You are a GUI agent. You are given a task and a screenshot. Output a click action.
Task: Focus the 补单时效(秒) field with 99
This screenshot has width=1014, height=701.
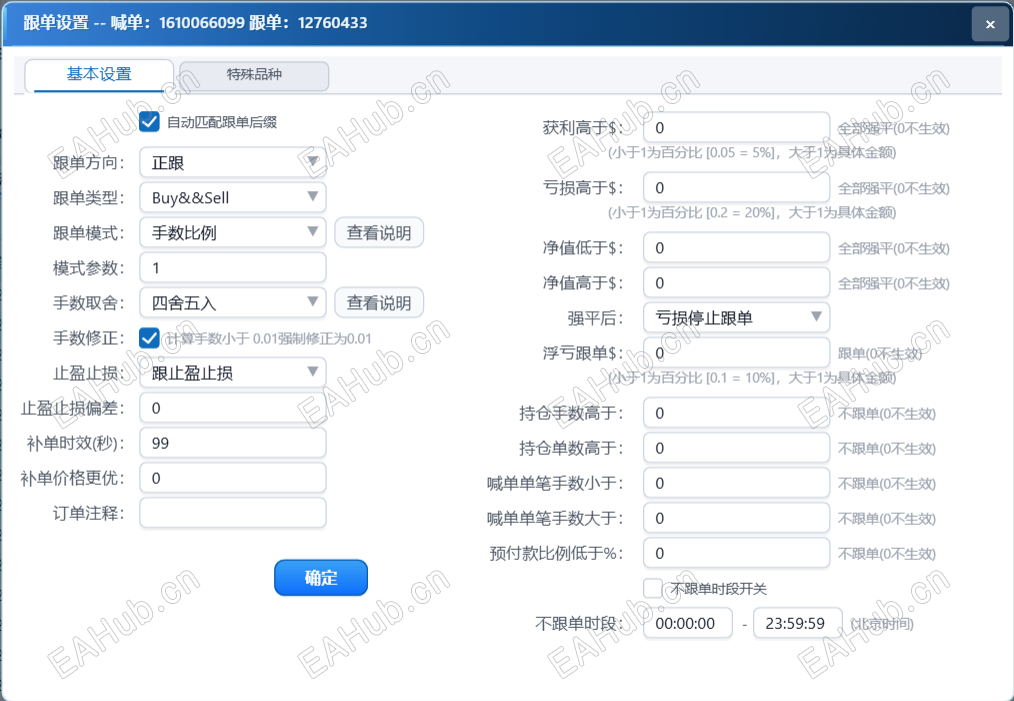coord(233,443)
